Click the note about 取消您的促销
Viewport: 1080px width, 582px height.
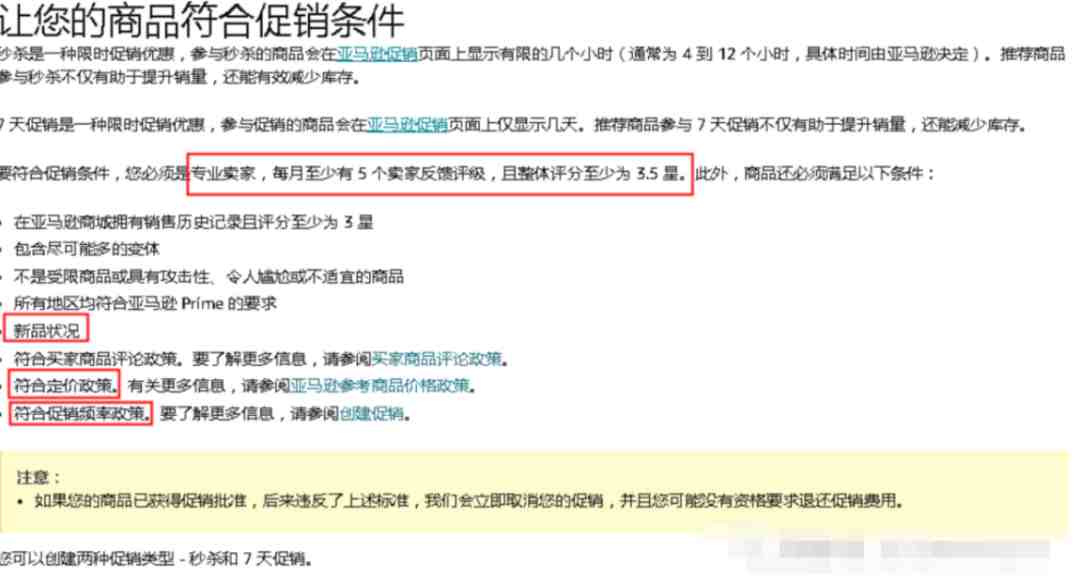(469, 501)
